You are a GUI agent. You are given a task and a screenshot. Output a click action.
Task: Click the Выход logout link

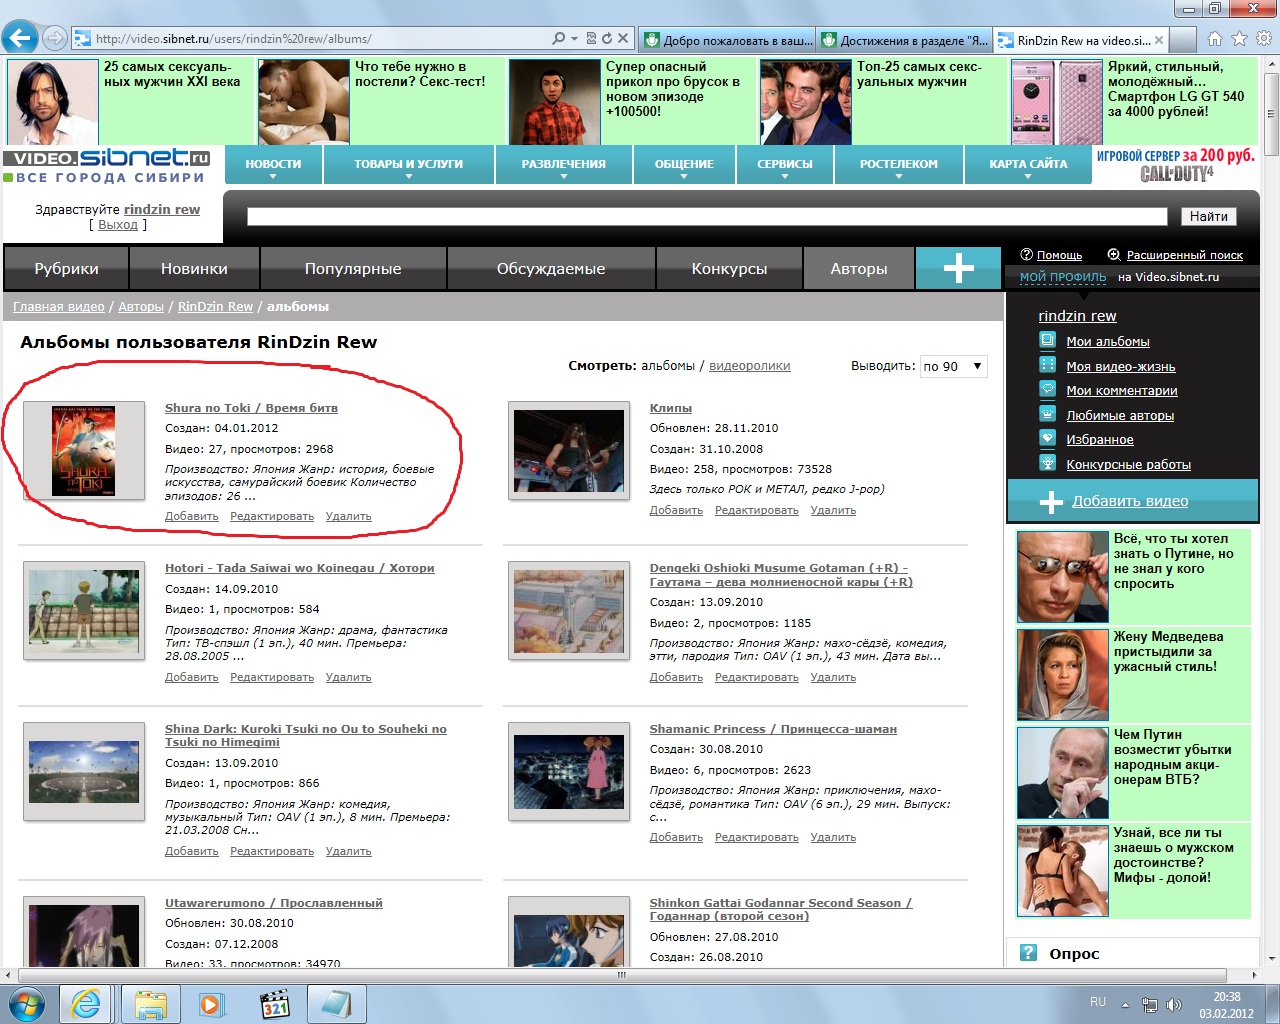pyautogui.click(x=118, y=224)
